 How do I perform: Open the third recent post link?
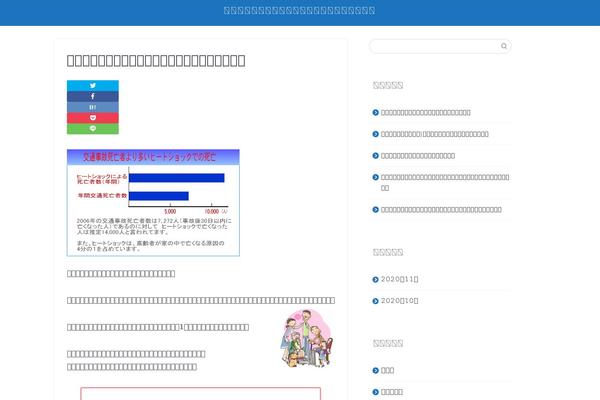tap(418, 156)
